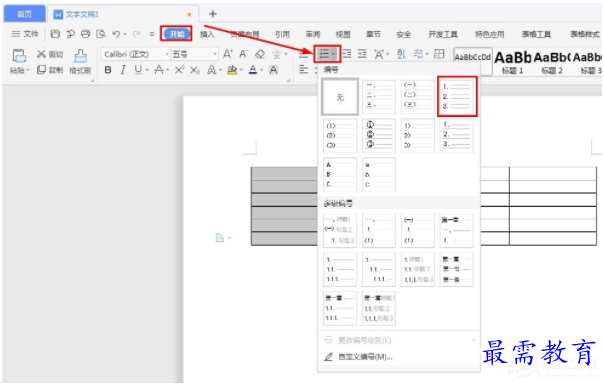Select the 无 (none) numbering option
The height and width of the screenshot is (384, 604).
pos(340,97)
